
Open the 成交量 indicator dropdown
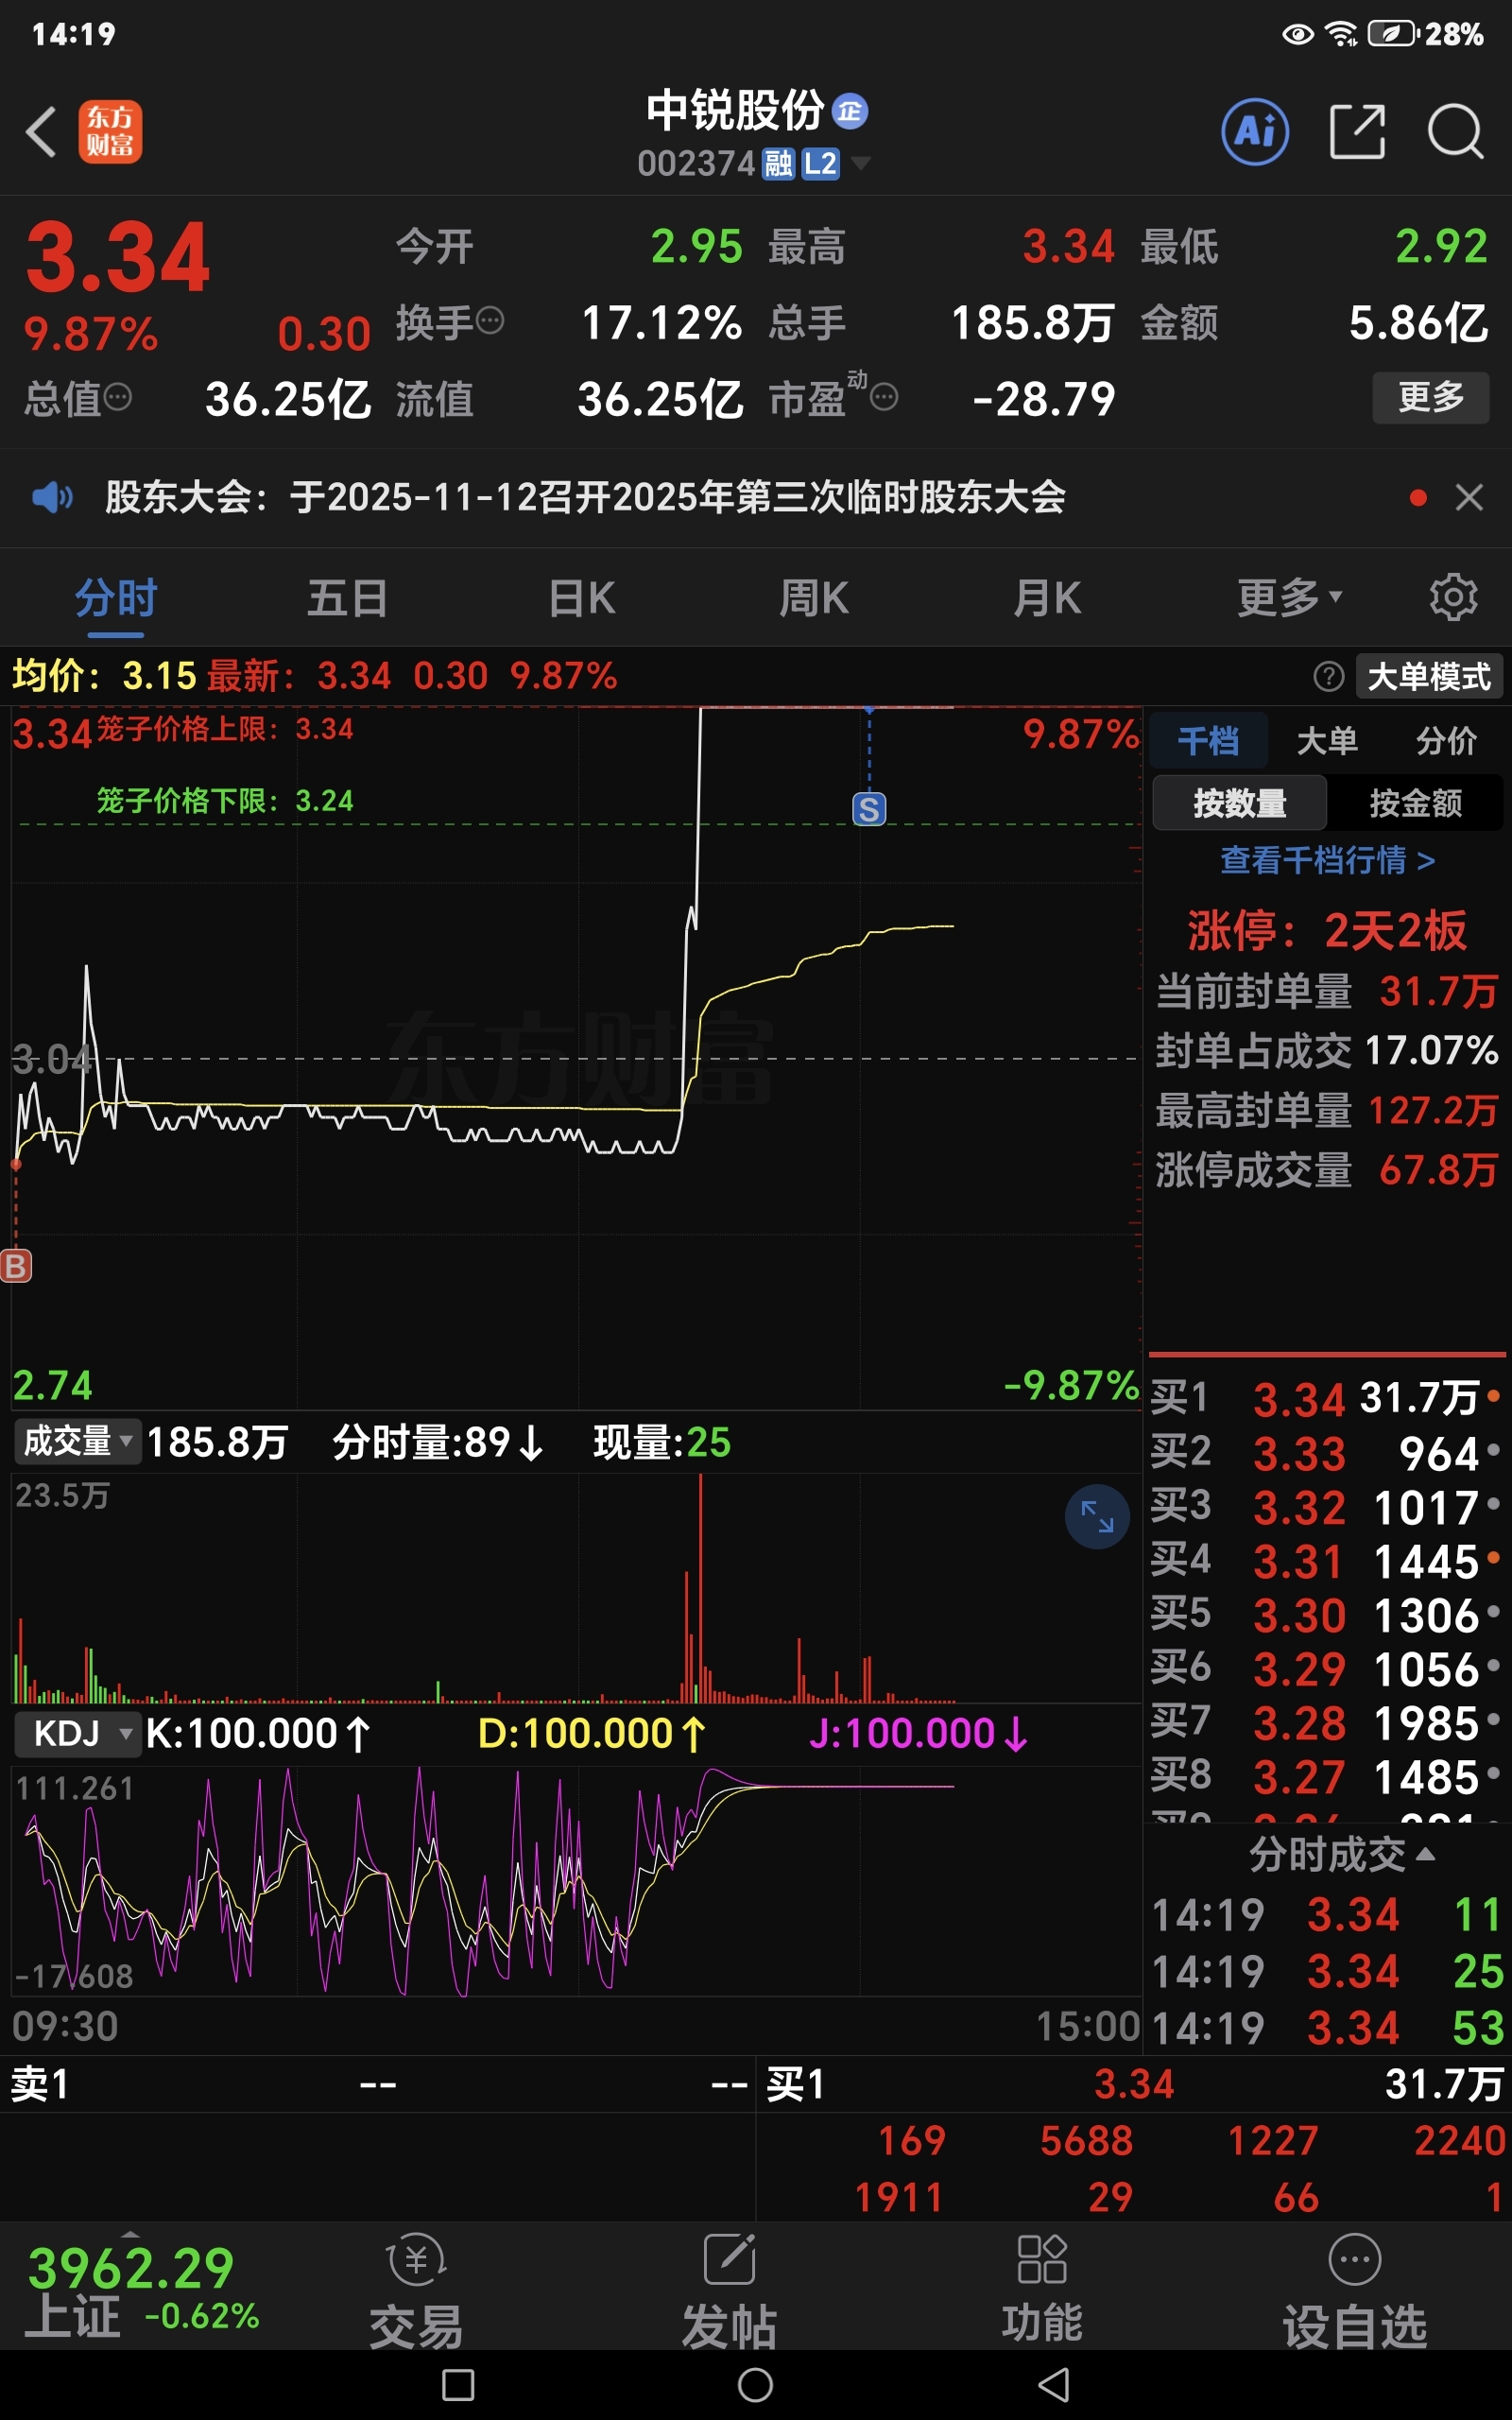[x=77, y=1441]
